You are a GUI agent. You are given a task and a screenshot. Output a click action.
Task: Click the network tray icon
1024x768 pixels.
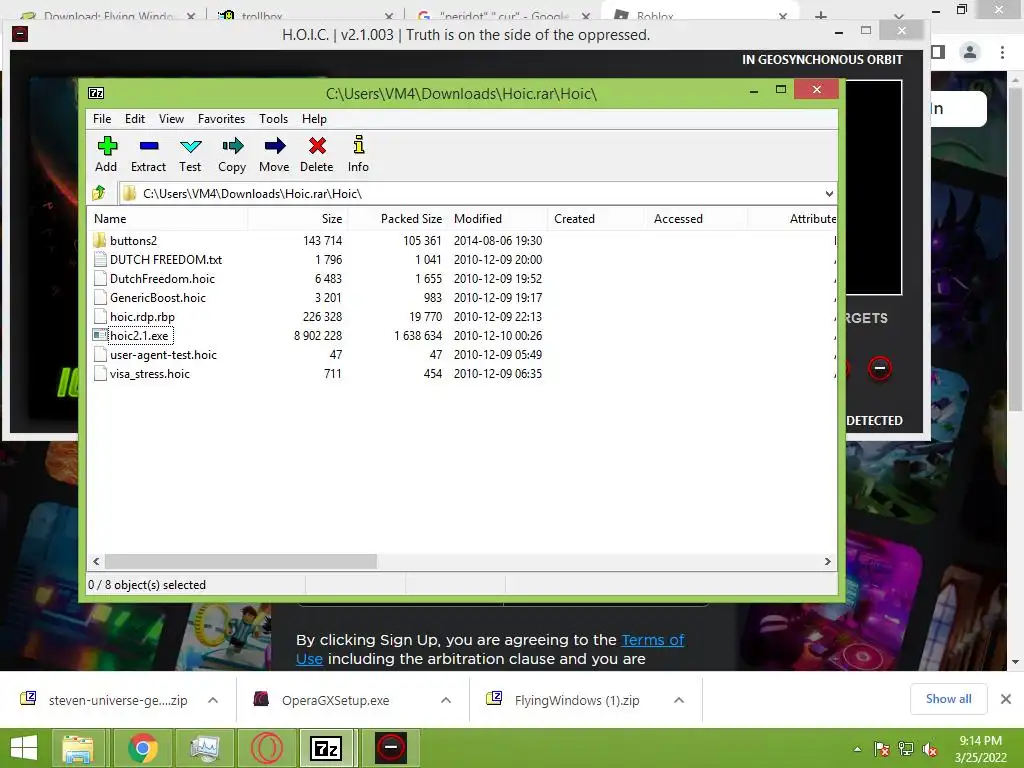(906, 750)
